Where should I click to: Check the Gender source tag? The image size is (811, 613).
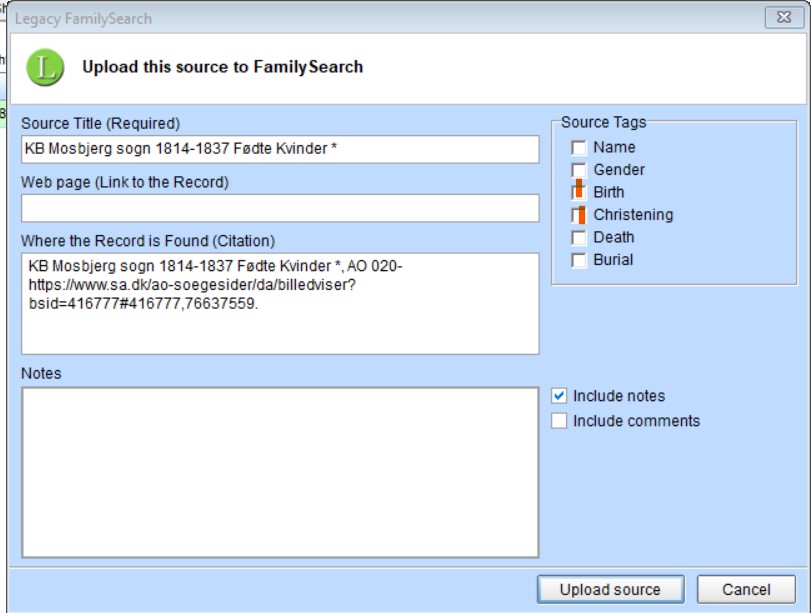579,170
